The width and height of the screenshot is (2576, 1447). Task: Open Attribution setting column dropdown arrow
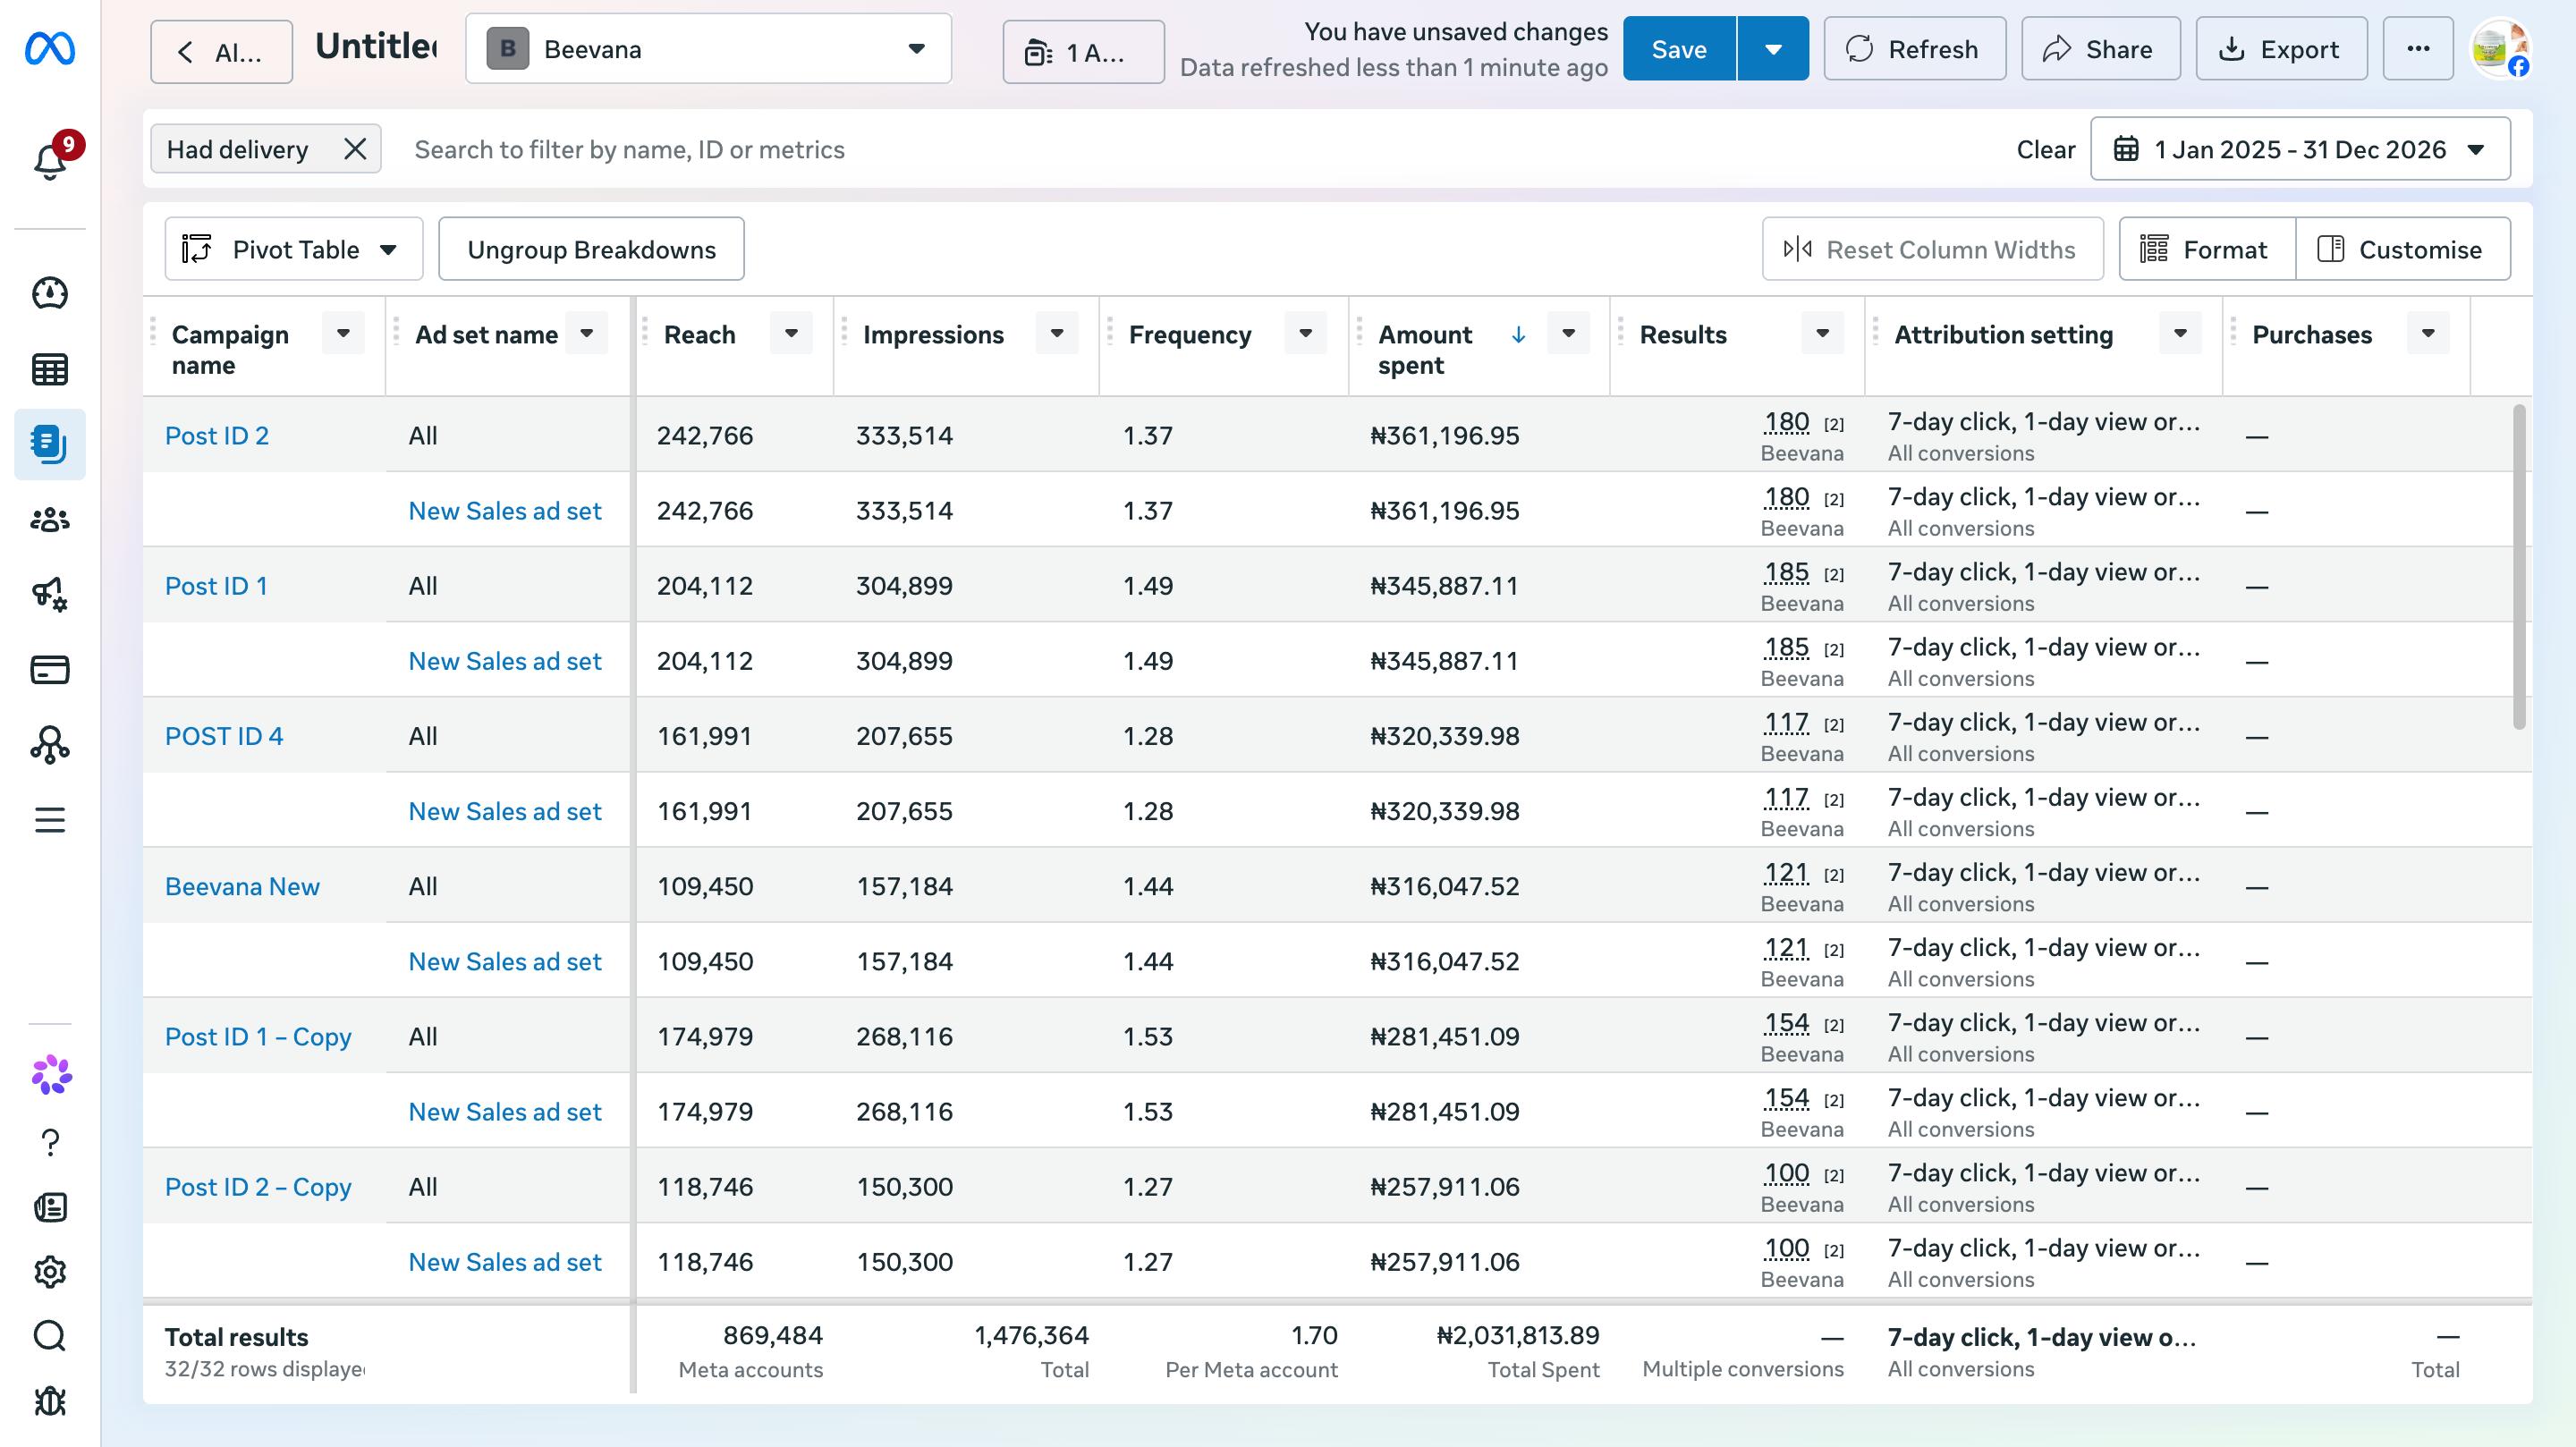(x=2180, y=333)
